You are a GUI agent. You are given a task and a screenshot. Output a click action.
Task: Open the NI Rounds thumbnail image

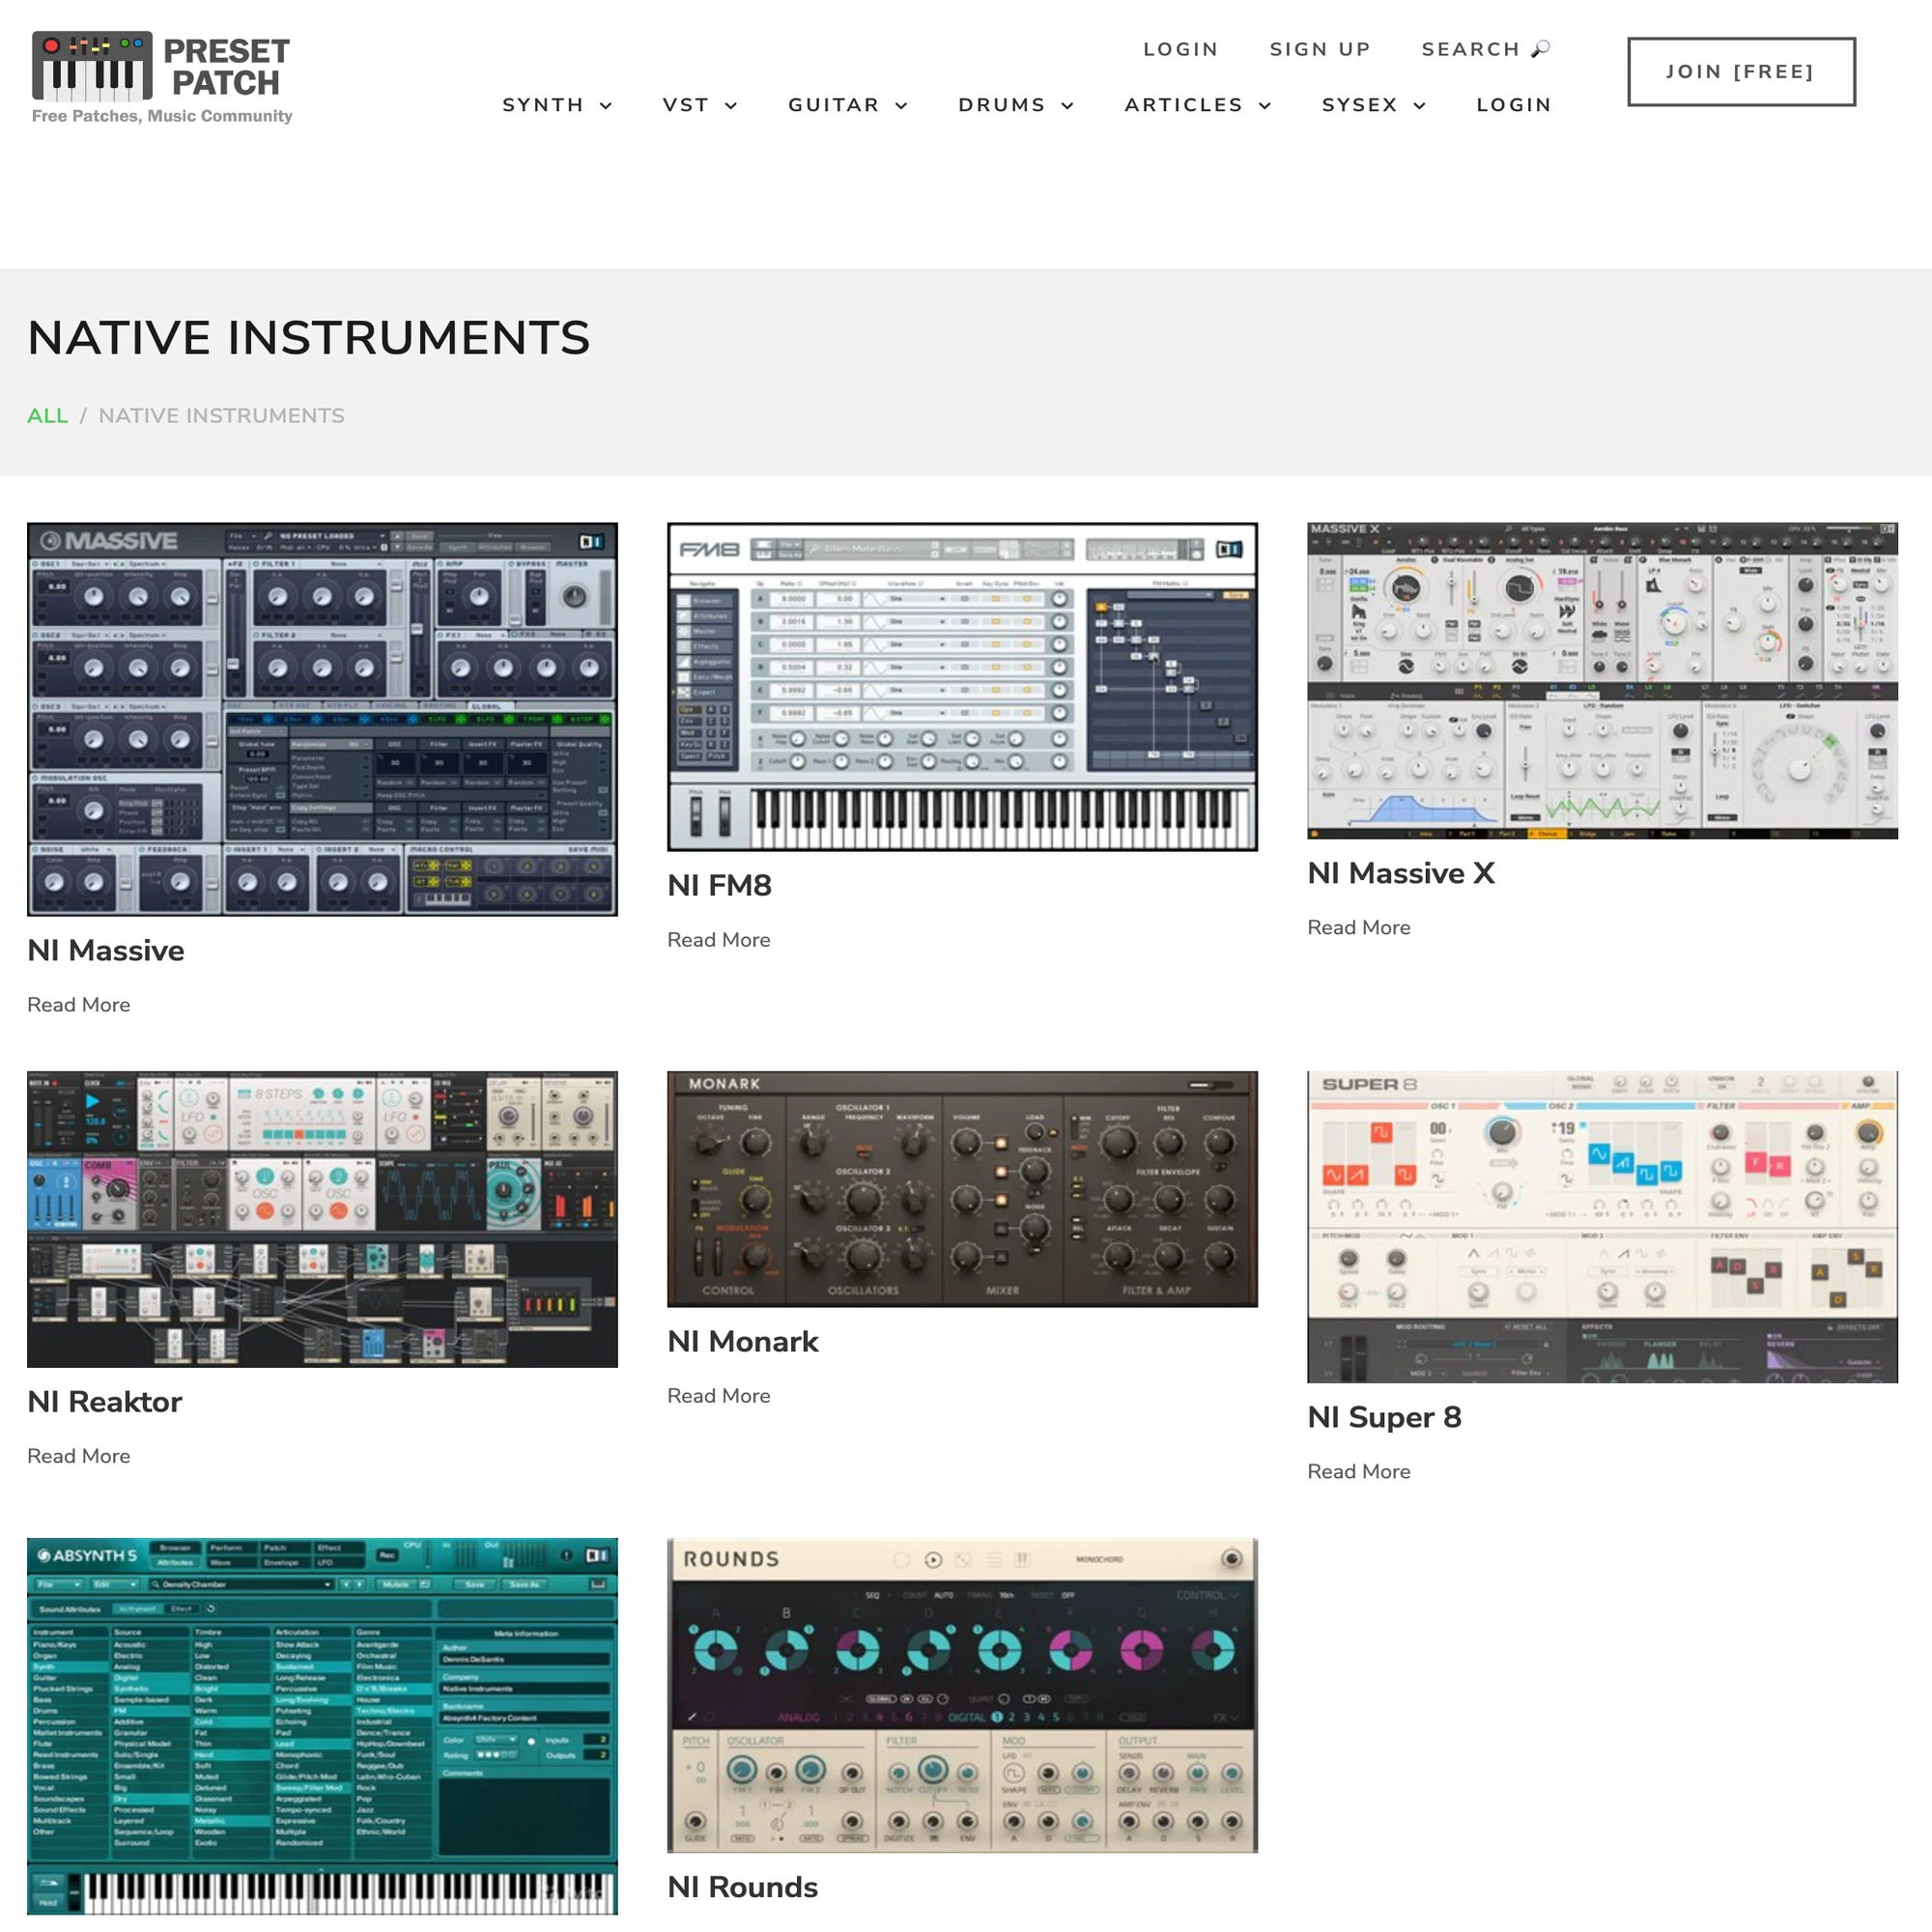point(962,1695)
